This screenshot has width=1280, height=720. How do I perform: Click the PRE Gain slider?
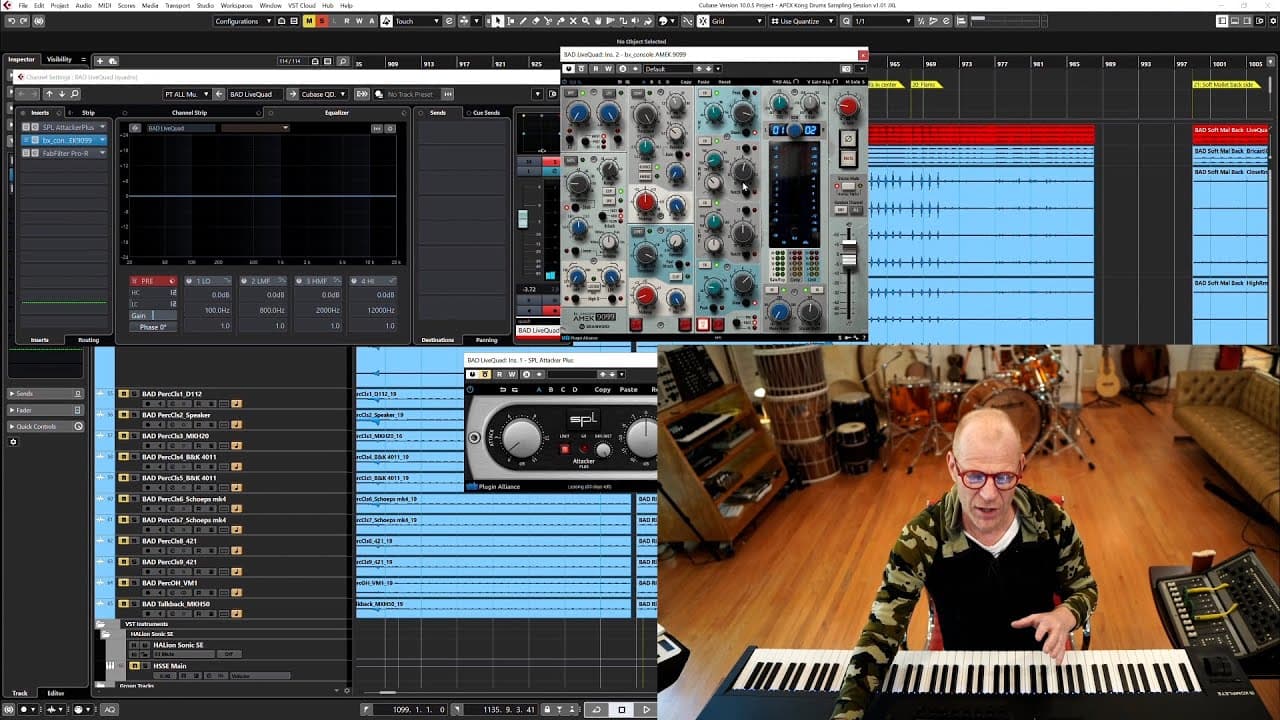(153, 315)
